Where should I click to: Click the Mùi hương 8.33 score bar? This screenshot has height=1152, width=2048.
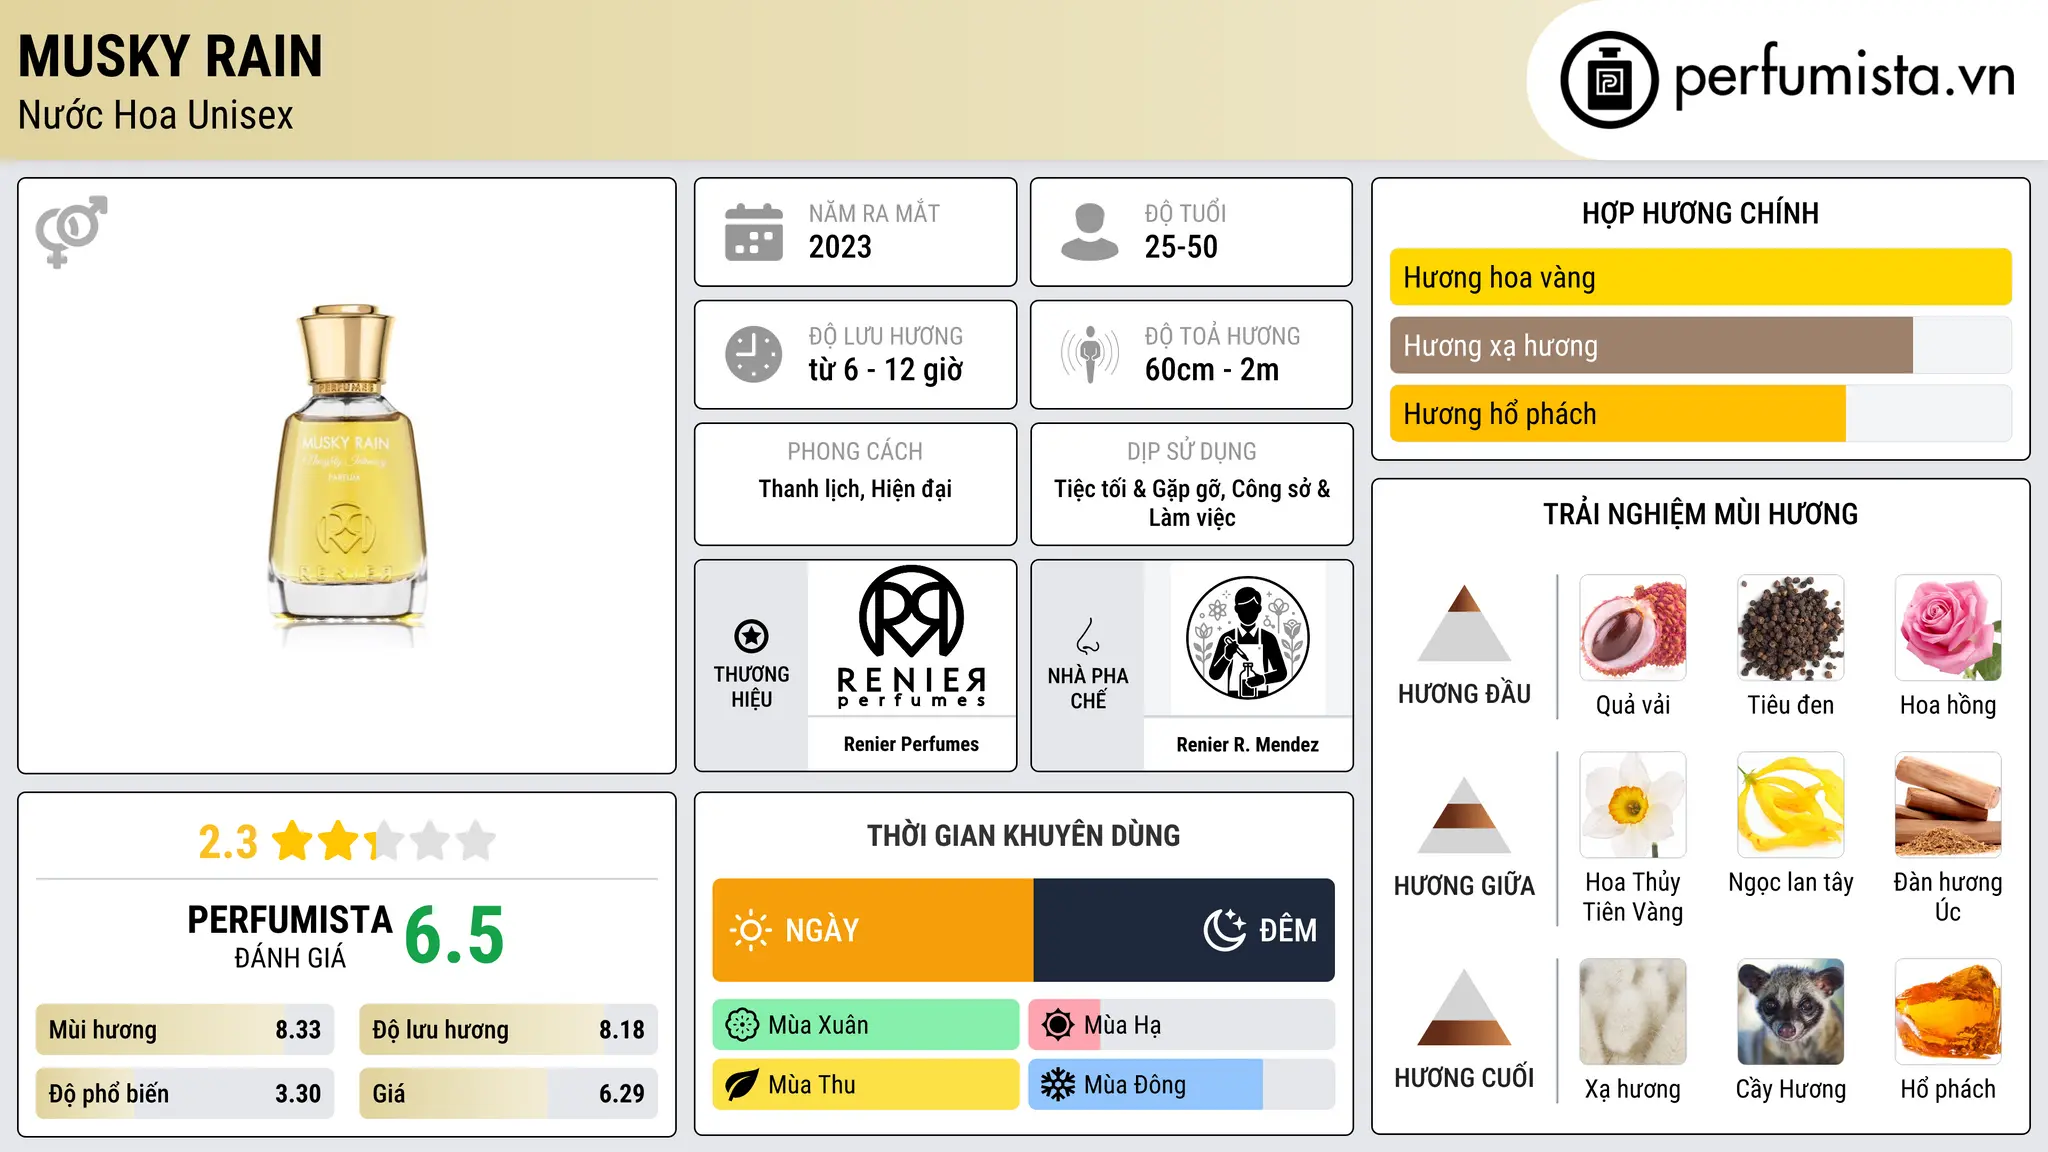[185, 1029]
